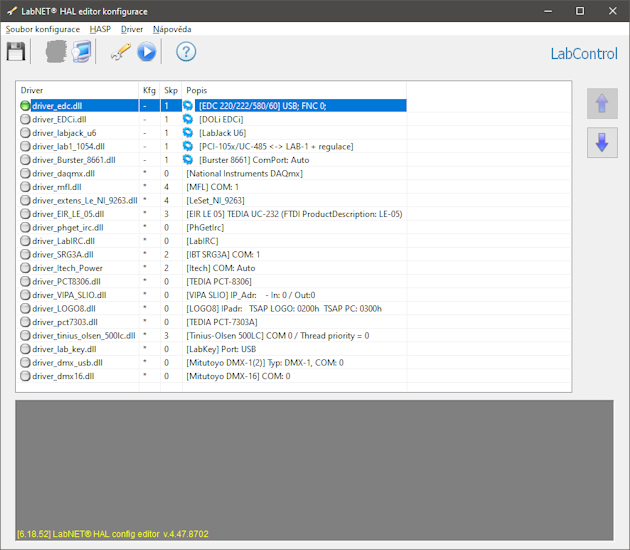Click description [LabIRC]
The image size is (630, 550).
coord(202,241)
